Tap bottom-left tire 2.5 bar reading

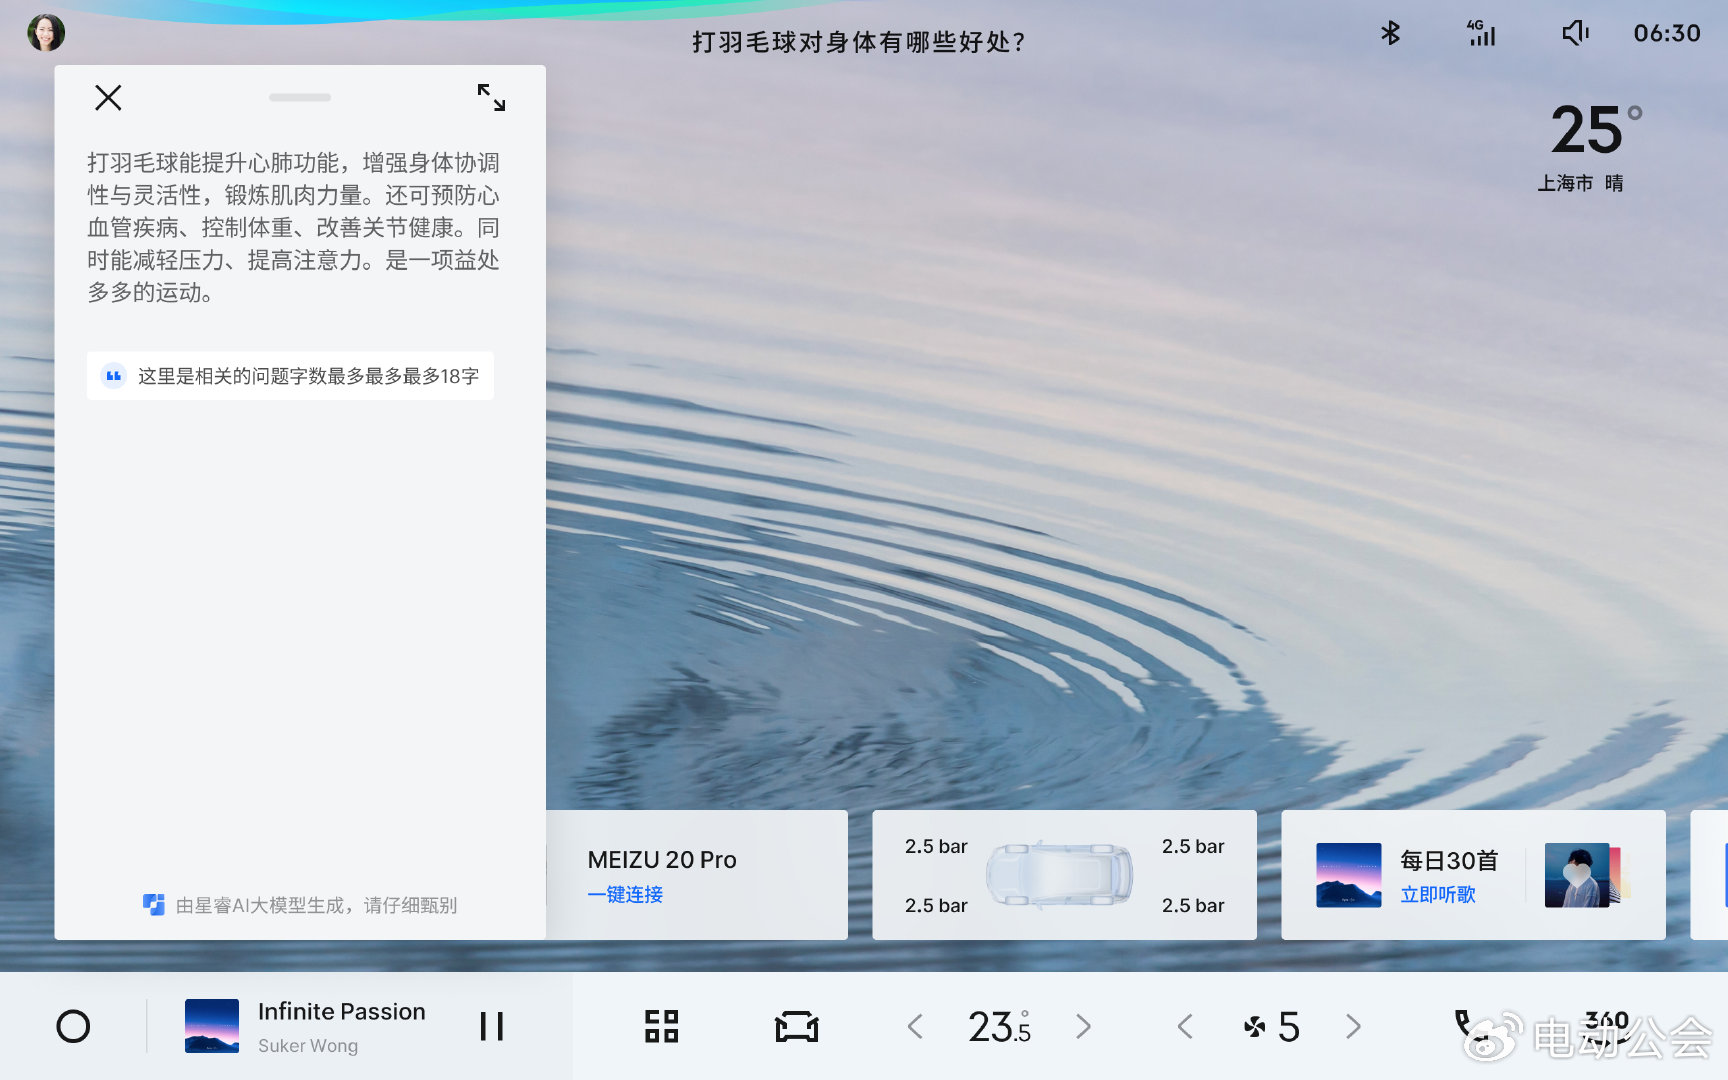click(x=936, y=905)
